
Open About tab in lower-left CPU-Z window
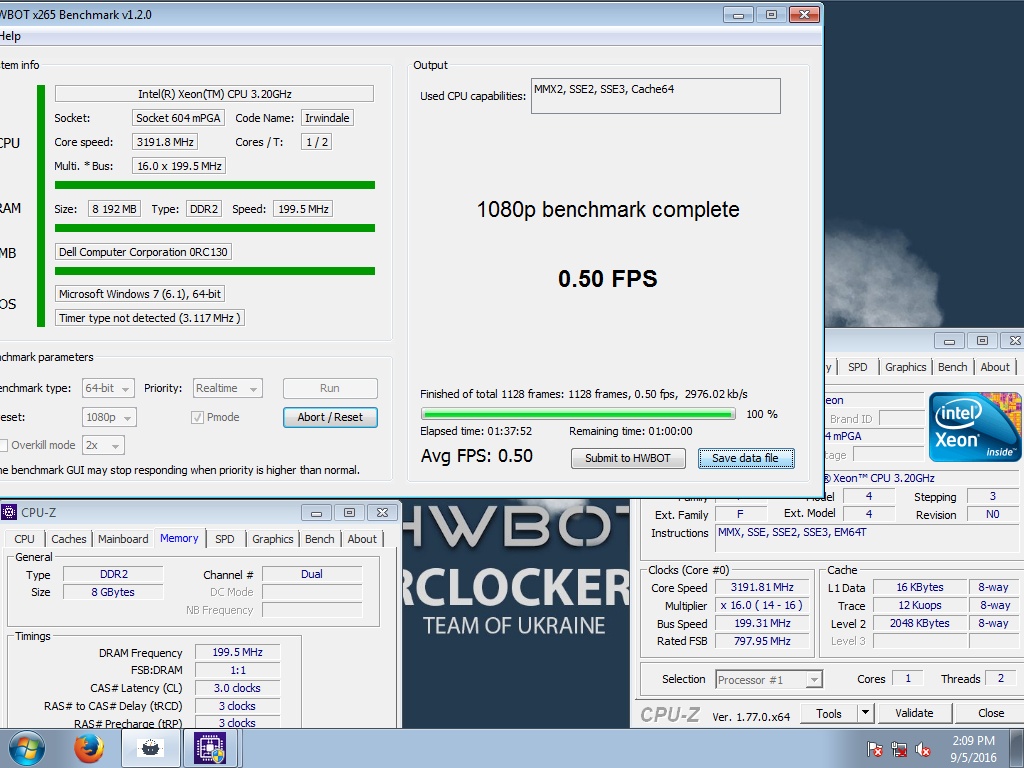click(362, 539)
